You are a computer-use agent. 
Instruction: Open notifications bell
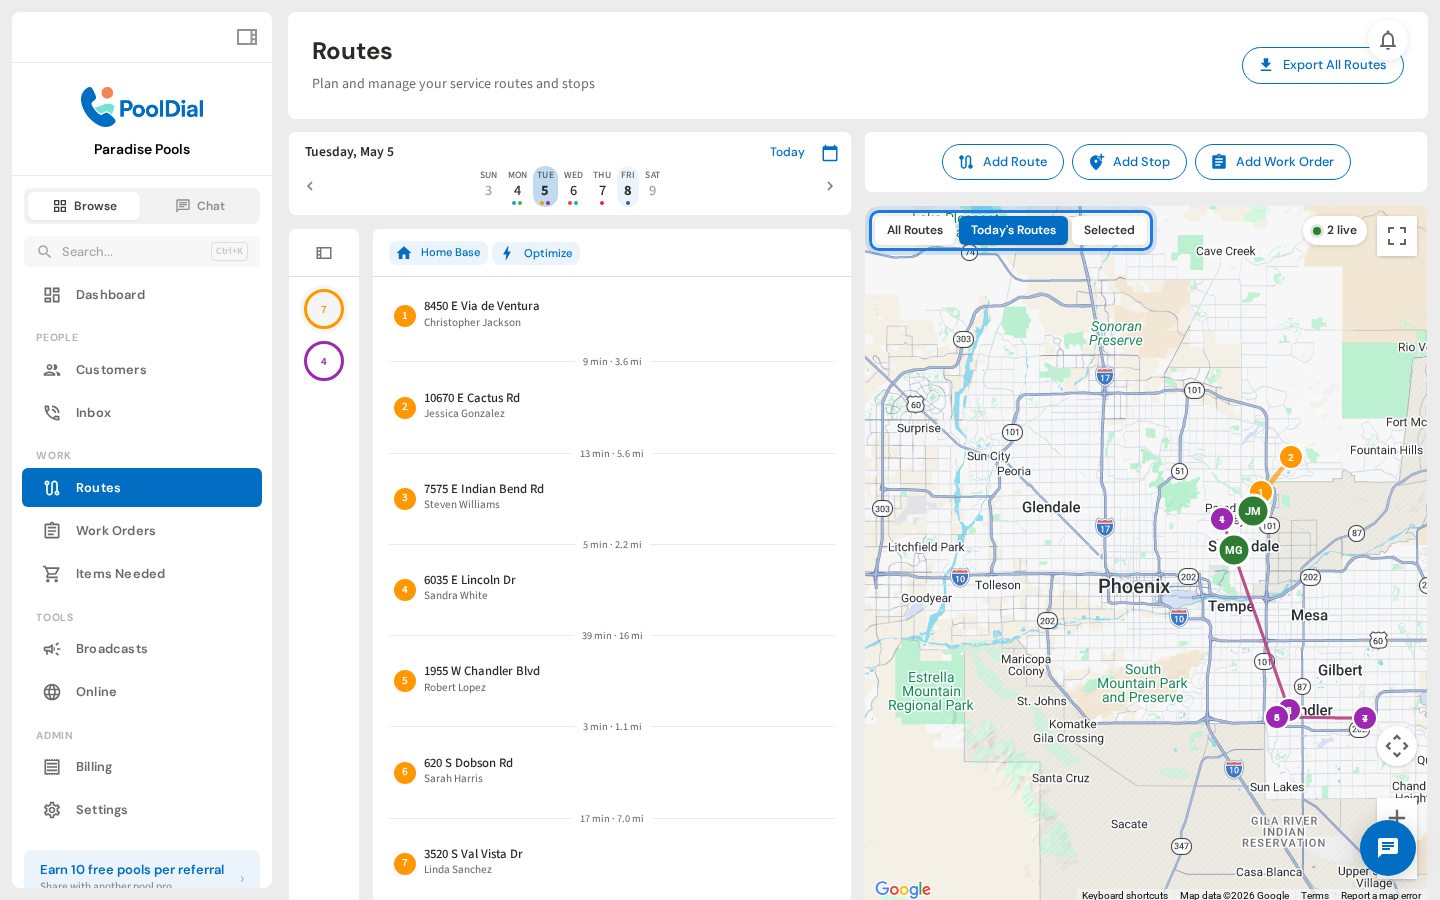[x=1388, y=40]
